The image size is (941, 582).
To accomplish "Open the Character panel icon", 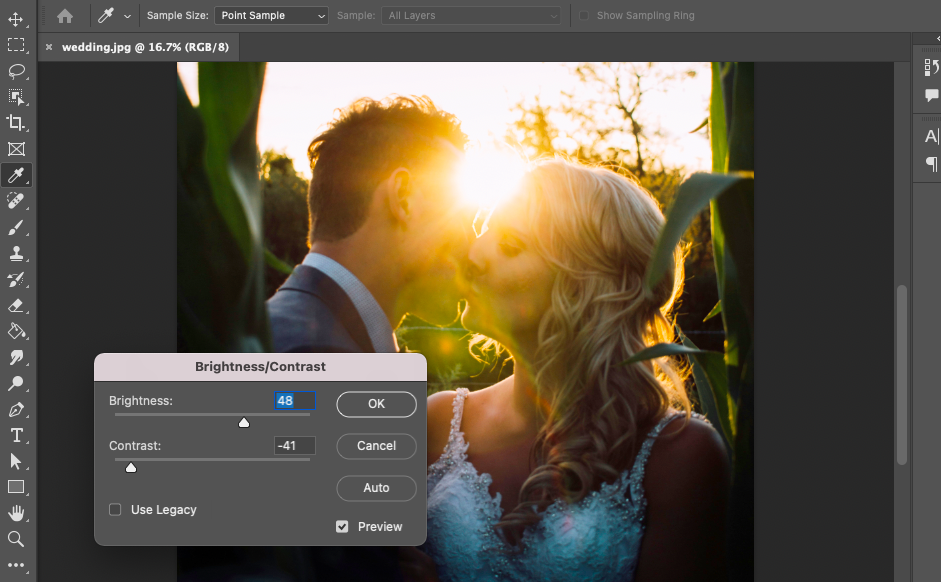I will (x=931, y=136).
